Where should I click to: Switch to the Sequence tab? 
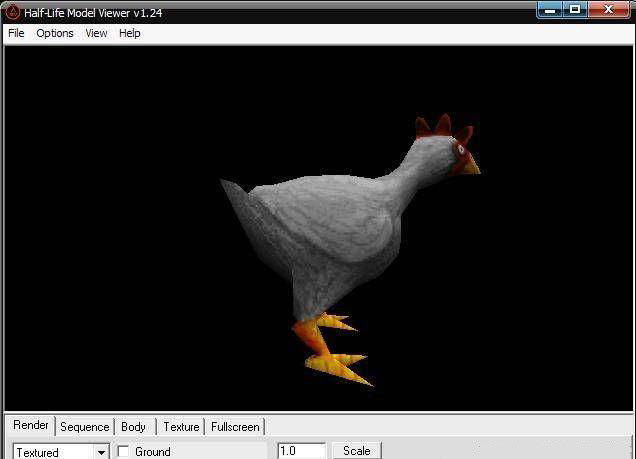point(84,427)
